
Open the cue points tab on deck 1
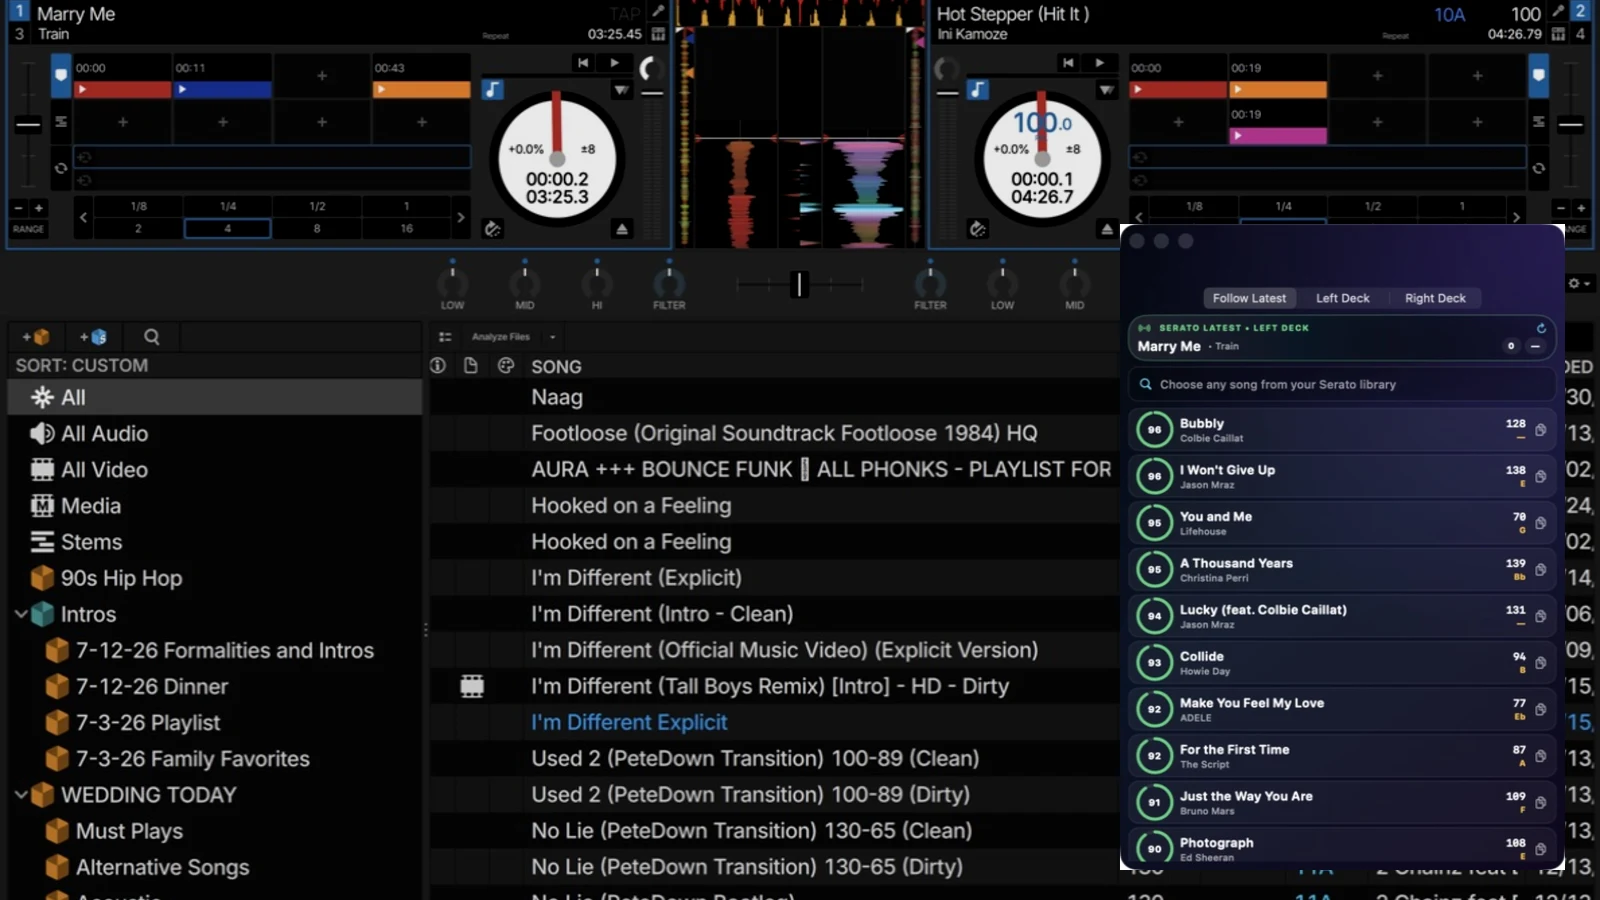61,75
